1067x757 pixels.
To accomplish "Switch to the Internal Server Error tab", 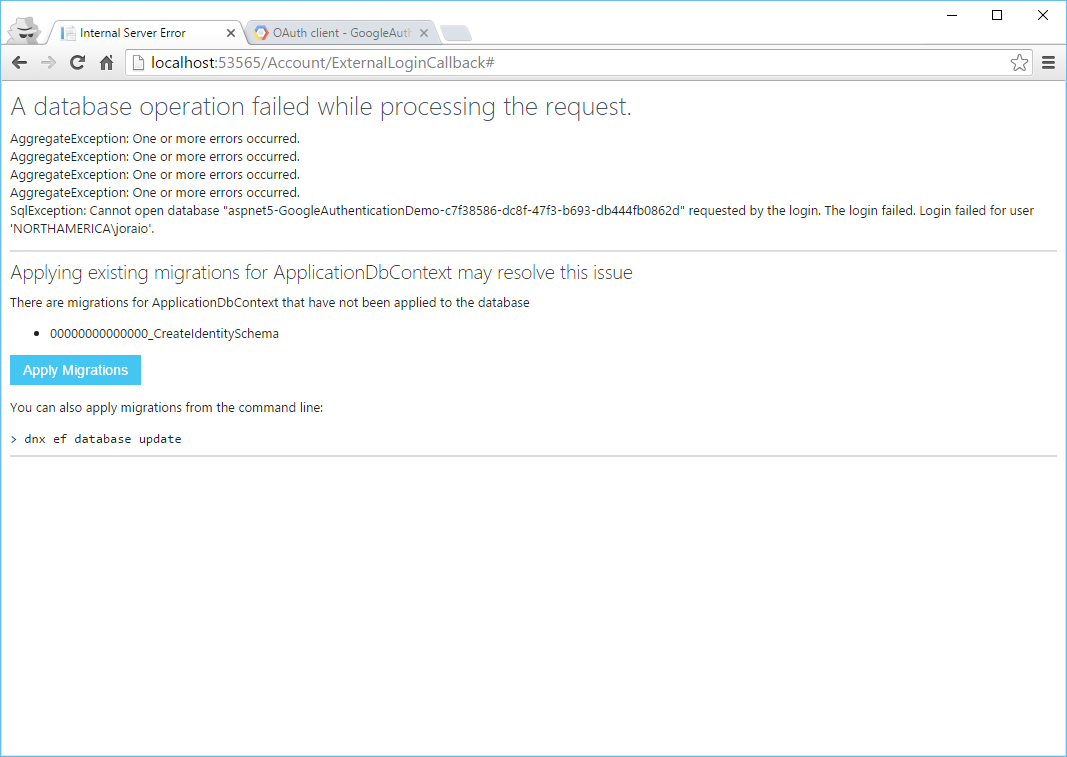I will pos(143,33).
